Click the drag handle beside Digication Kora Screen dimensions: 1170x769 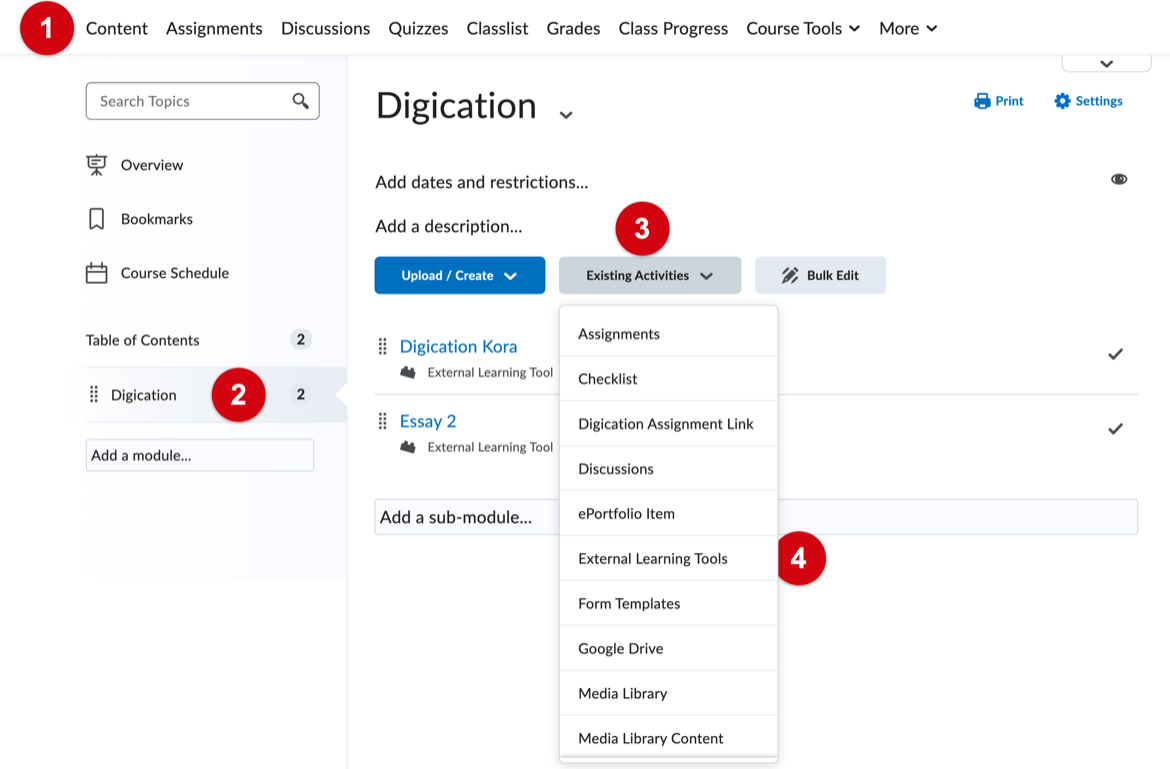point(383,346)
